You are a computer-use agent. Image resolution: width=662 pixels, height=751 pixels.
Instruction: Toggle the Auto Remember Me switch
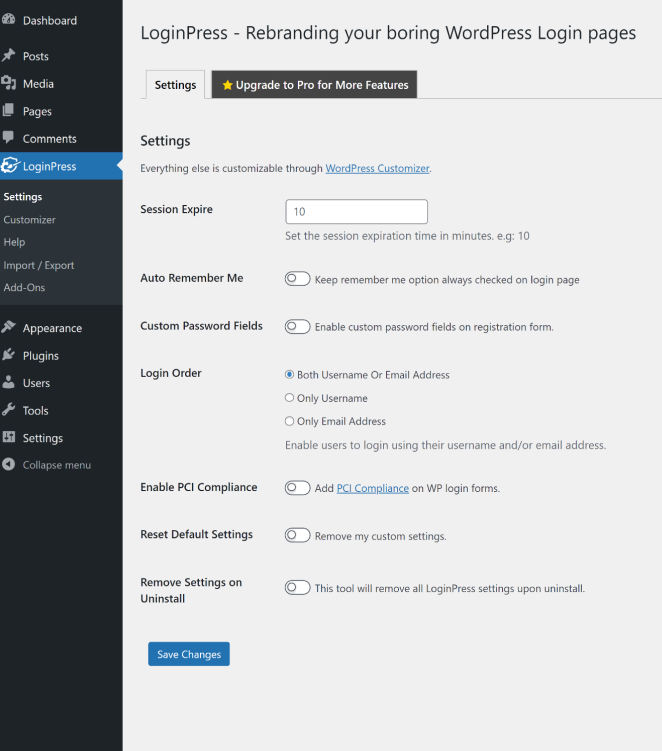click(x=297, y=279)
